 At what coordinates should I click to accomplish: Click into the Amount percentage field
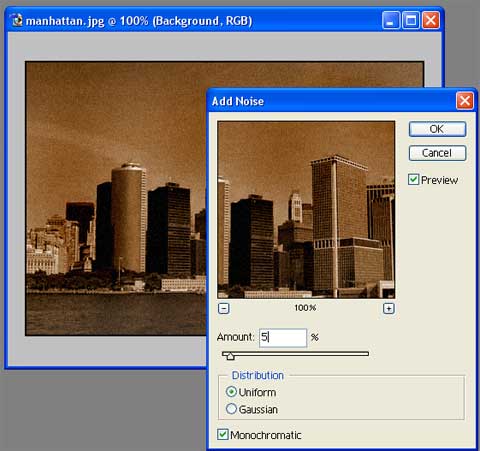click(283, 337)
